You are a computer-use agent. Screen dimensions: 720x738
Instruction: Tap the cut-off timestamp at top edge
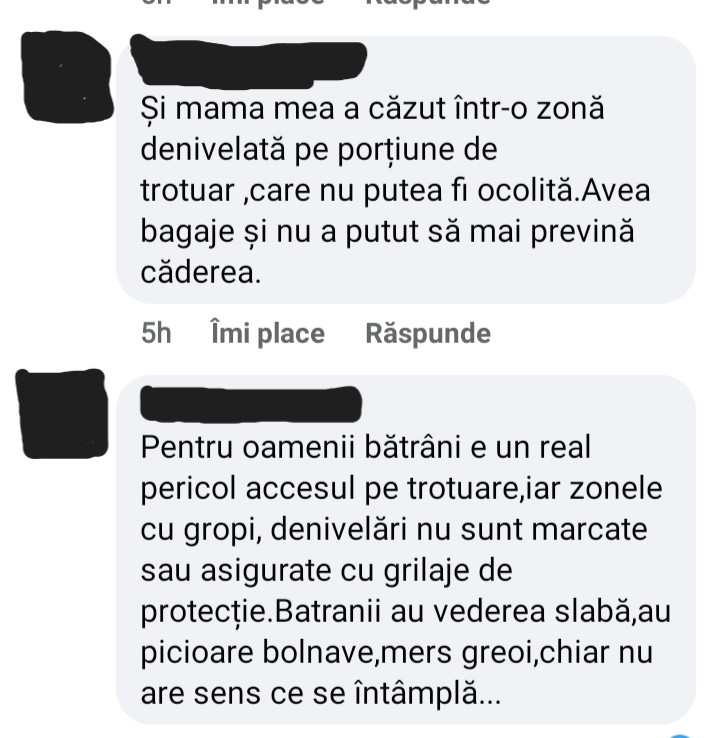tap(156, 2)
